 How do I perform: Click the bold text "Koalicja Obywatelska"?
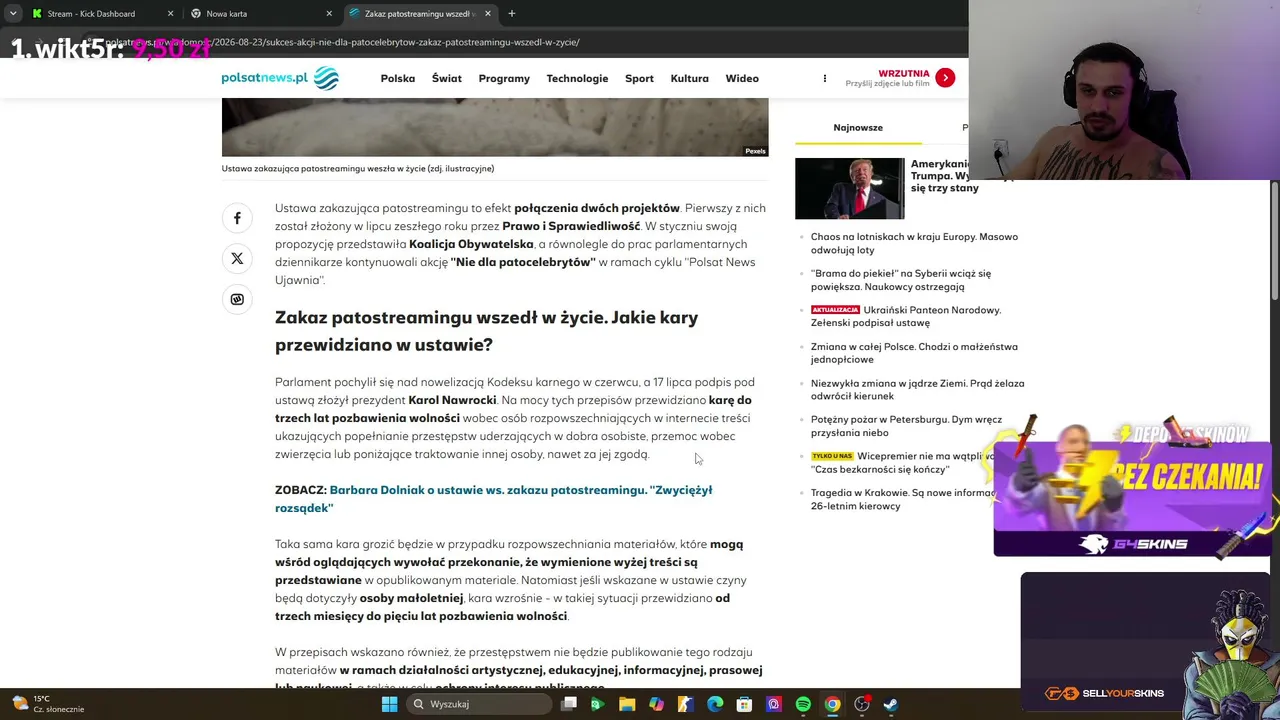(x=471, y=244)
